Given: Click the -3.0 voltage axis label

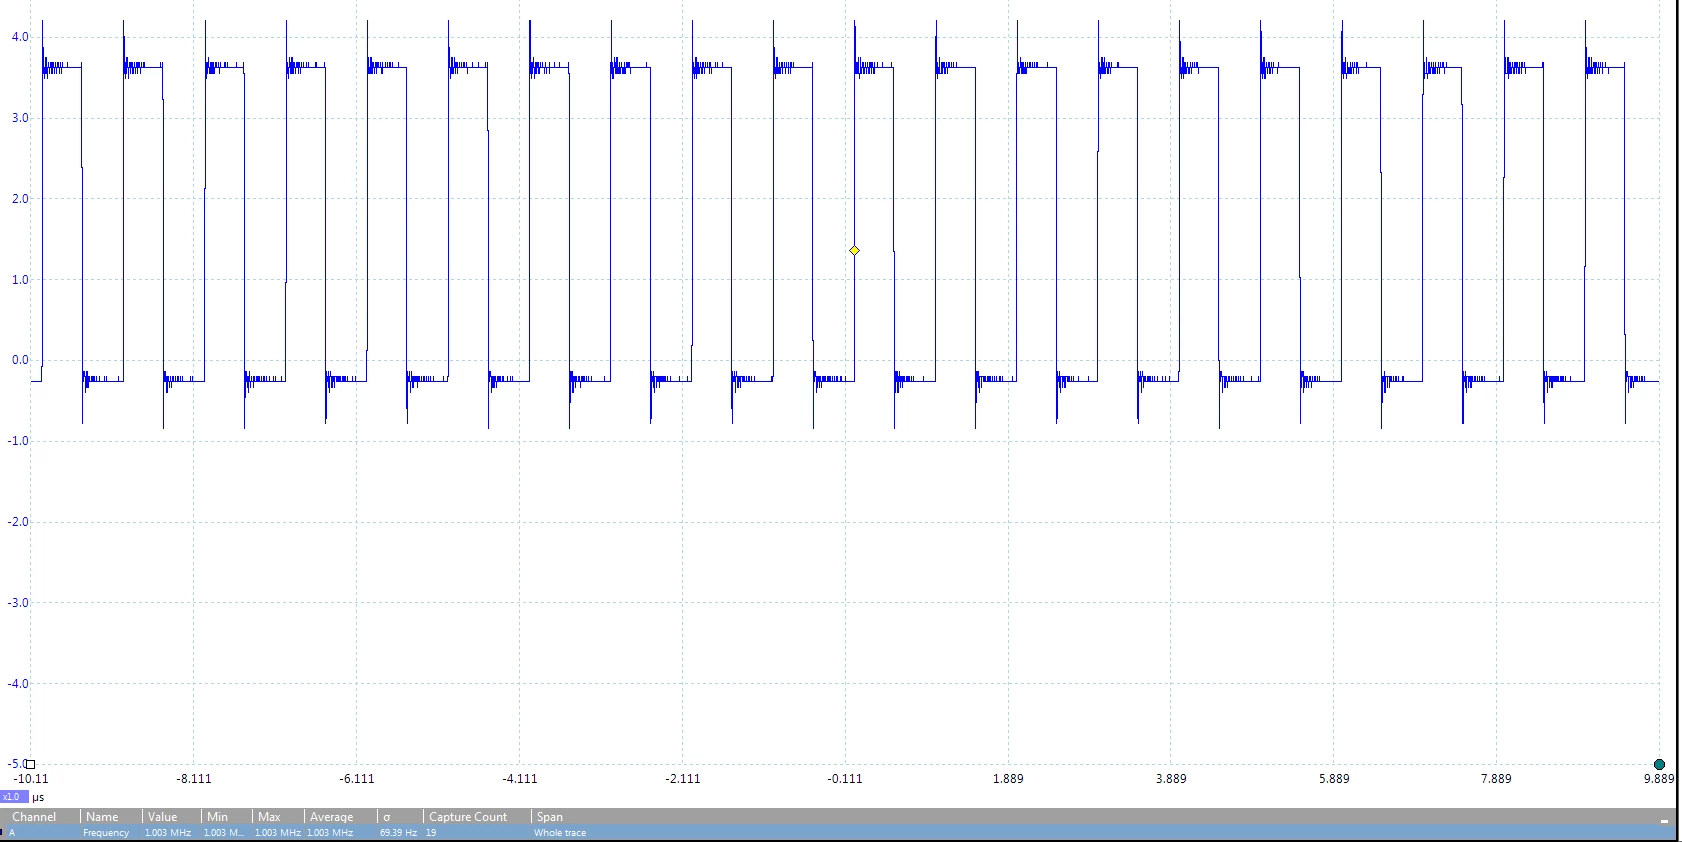Looking at the screenshot, I should (x=18, y=603).
